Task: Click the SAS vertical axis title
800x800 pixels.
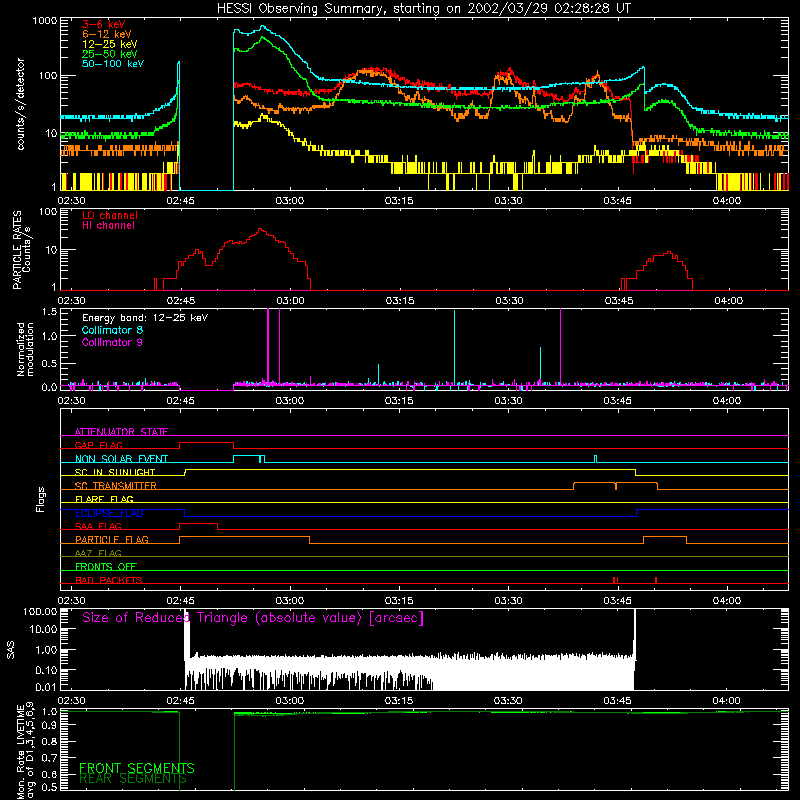Action: pos(11,650)
